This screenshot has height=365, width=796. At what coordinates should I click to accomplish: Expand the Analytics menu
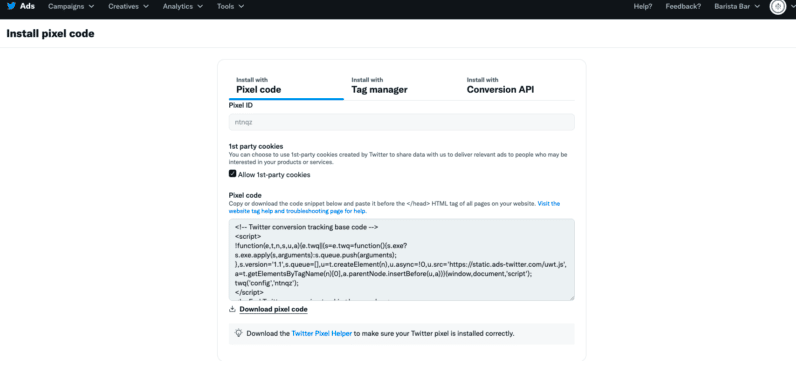(183, 7)
